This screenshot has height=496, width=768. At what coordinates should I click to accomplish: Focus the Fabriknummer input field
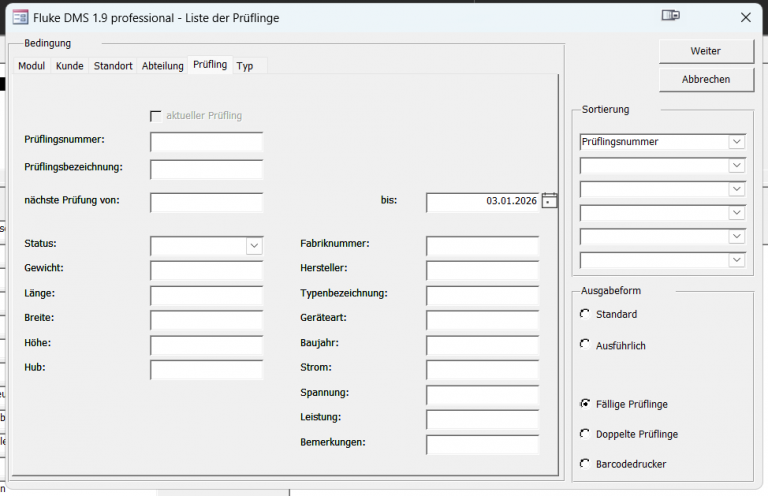pos(482,246)
